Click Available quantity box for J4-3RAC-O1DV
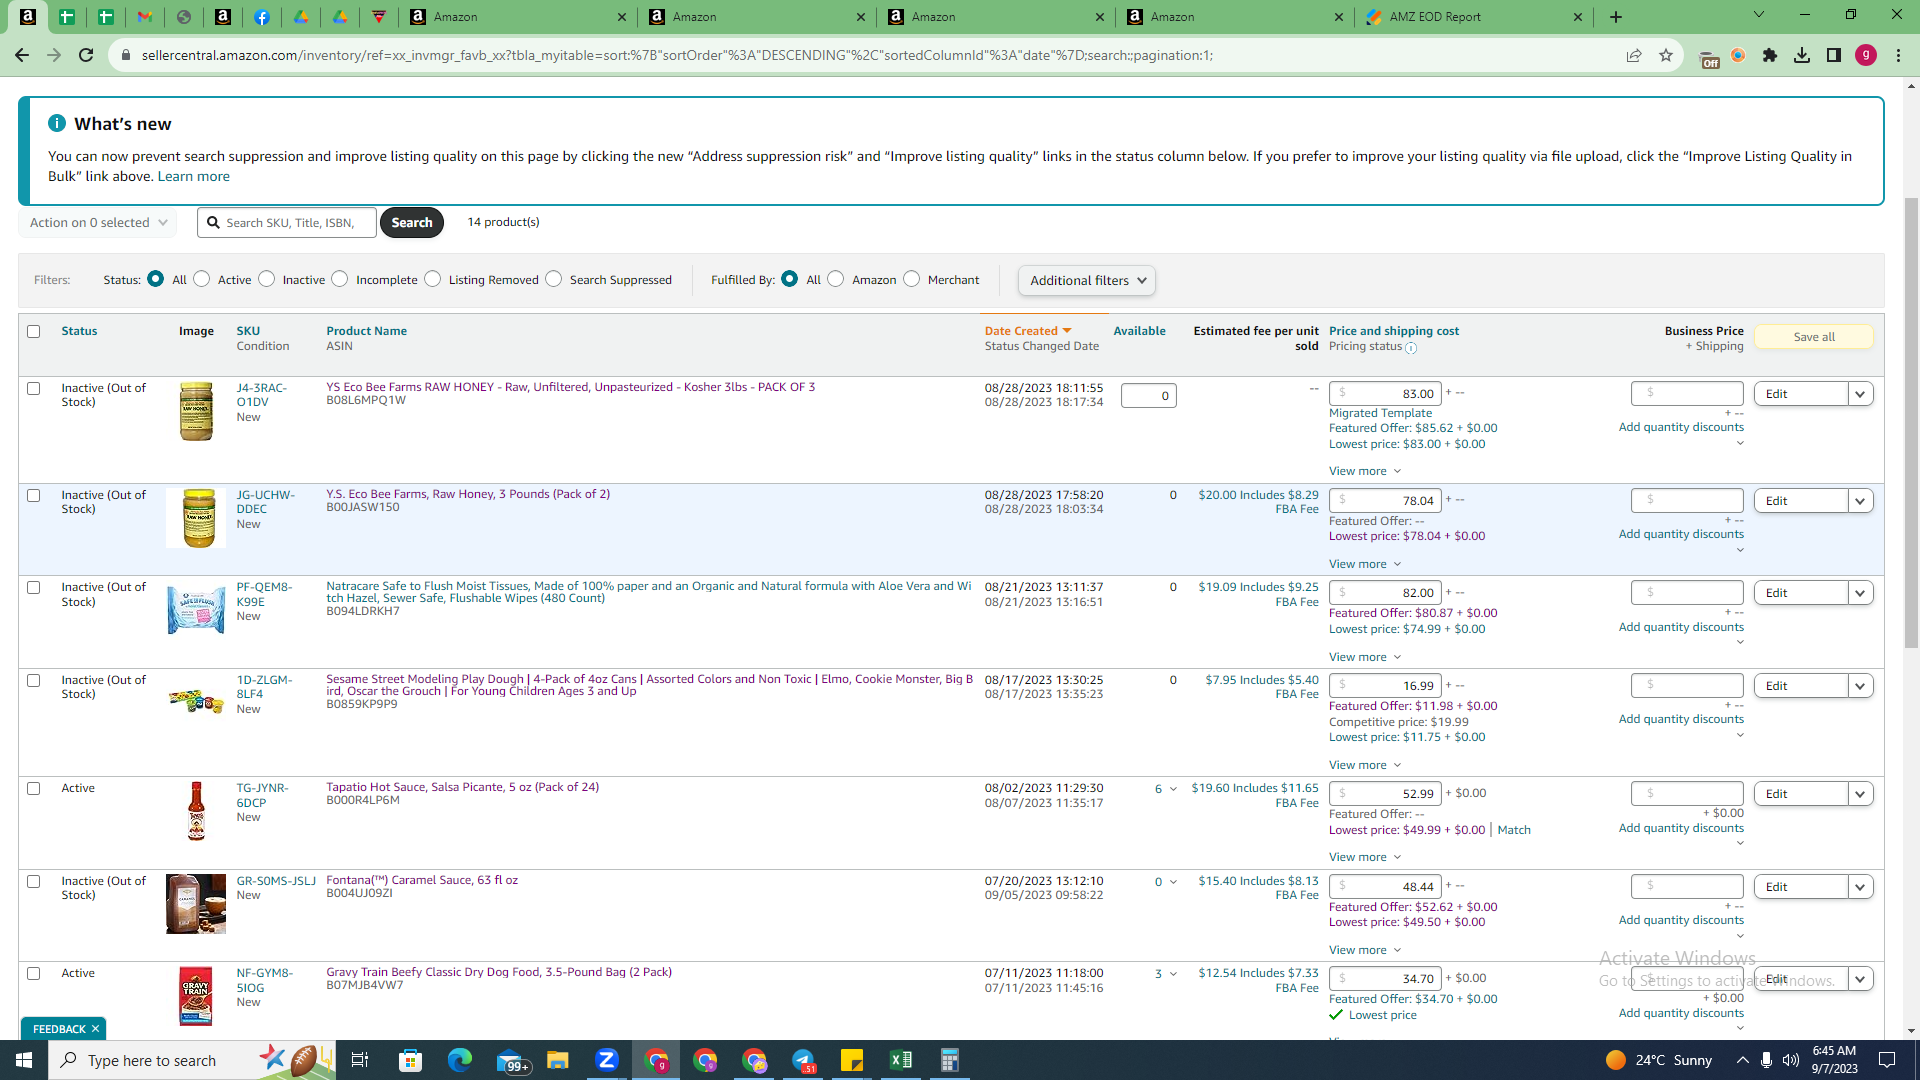The image size is (1920, 1080). (1148, 396)
